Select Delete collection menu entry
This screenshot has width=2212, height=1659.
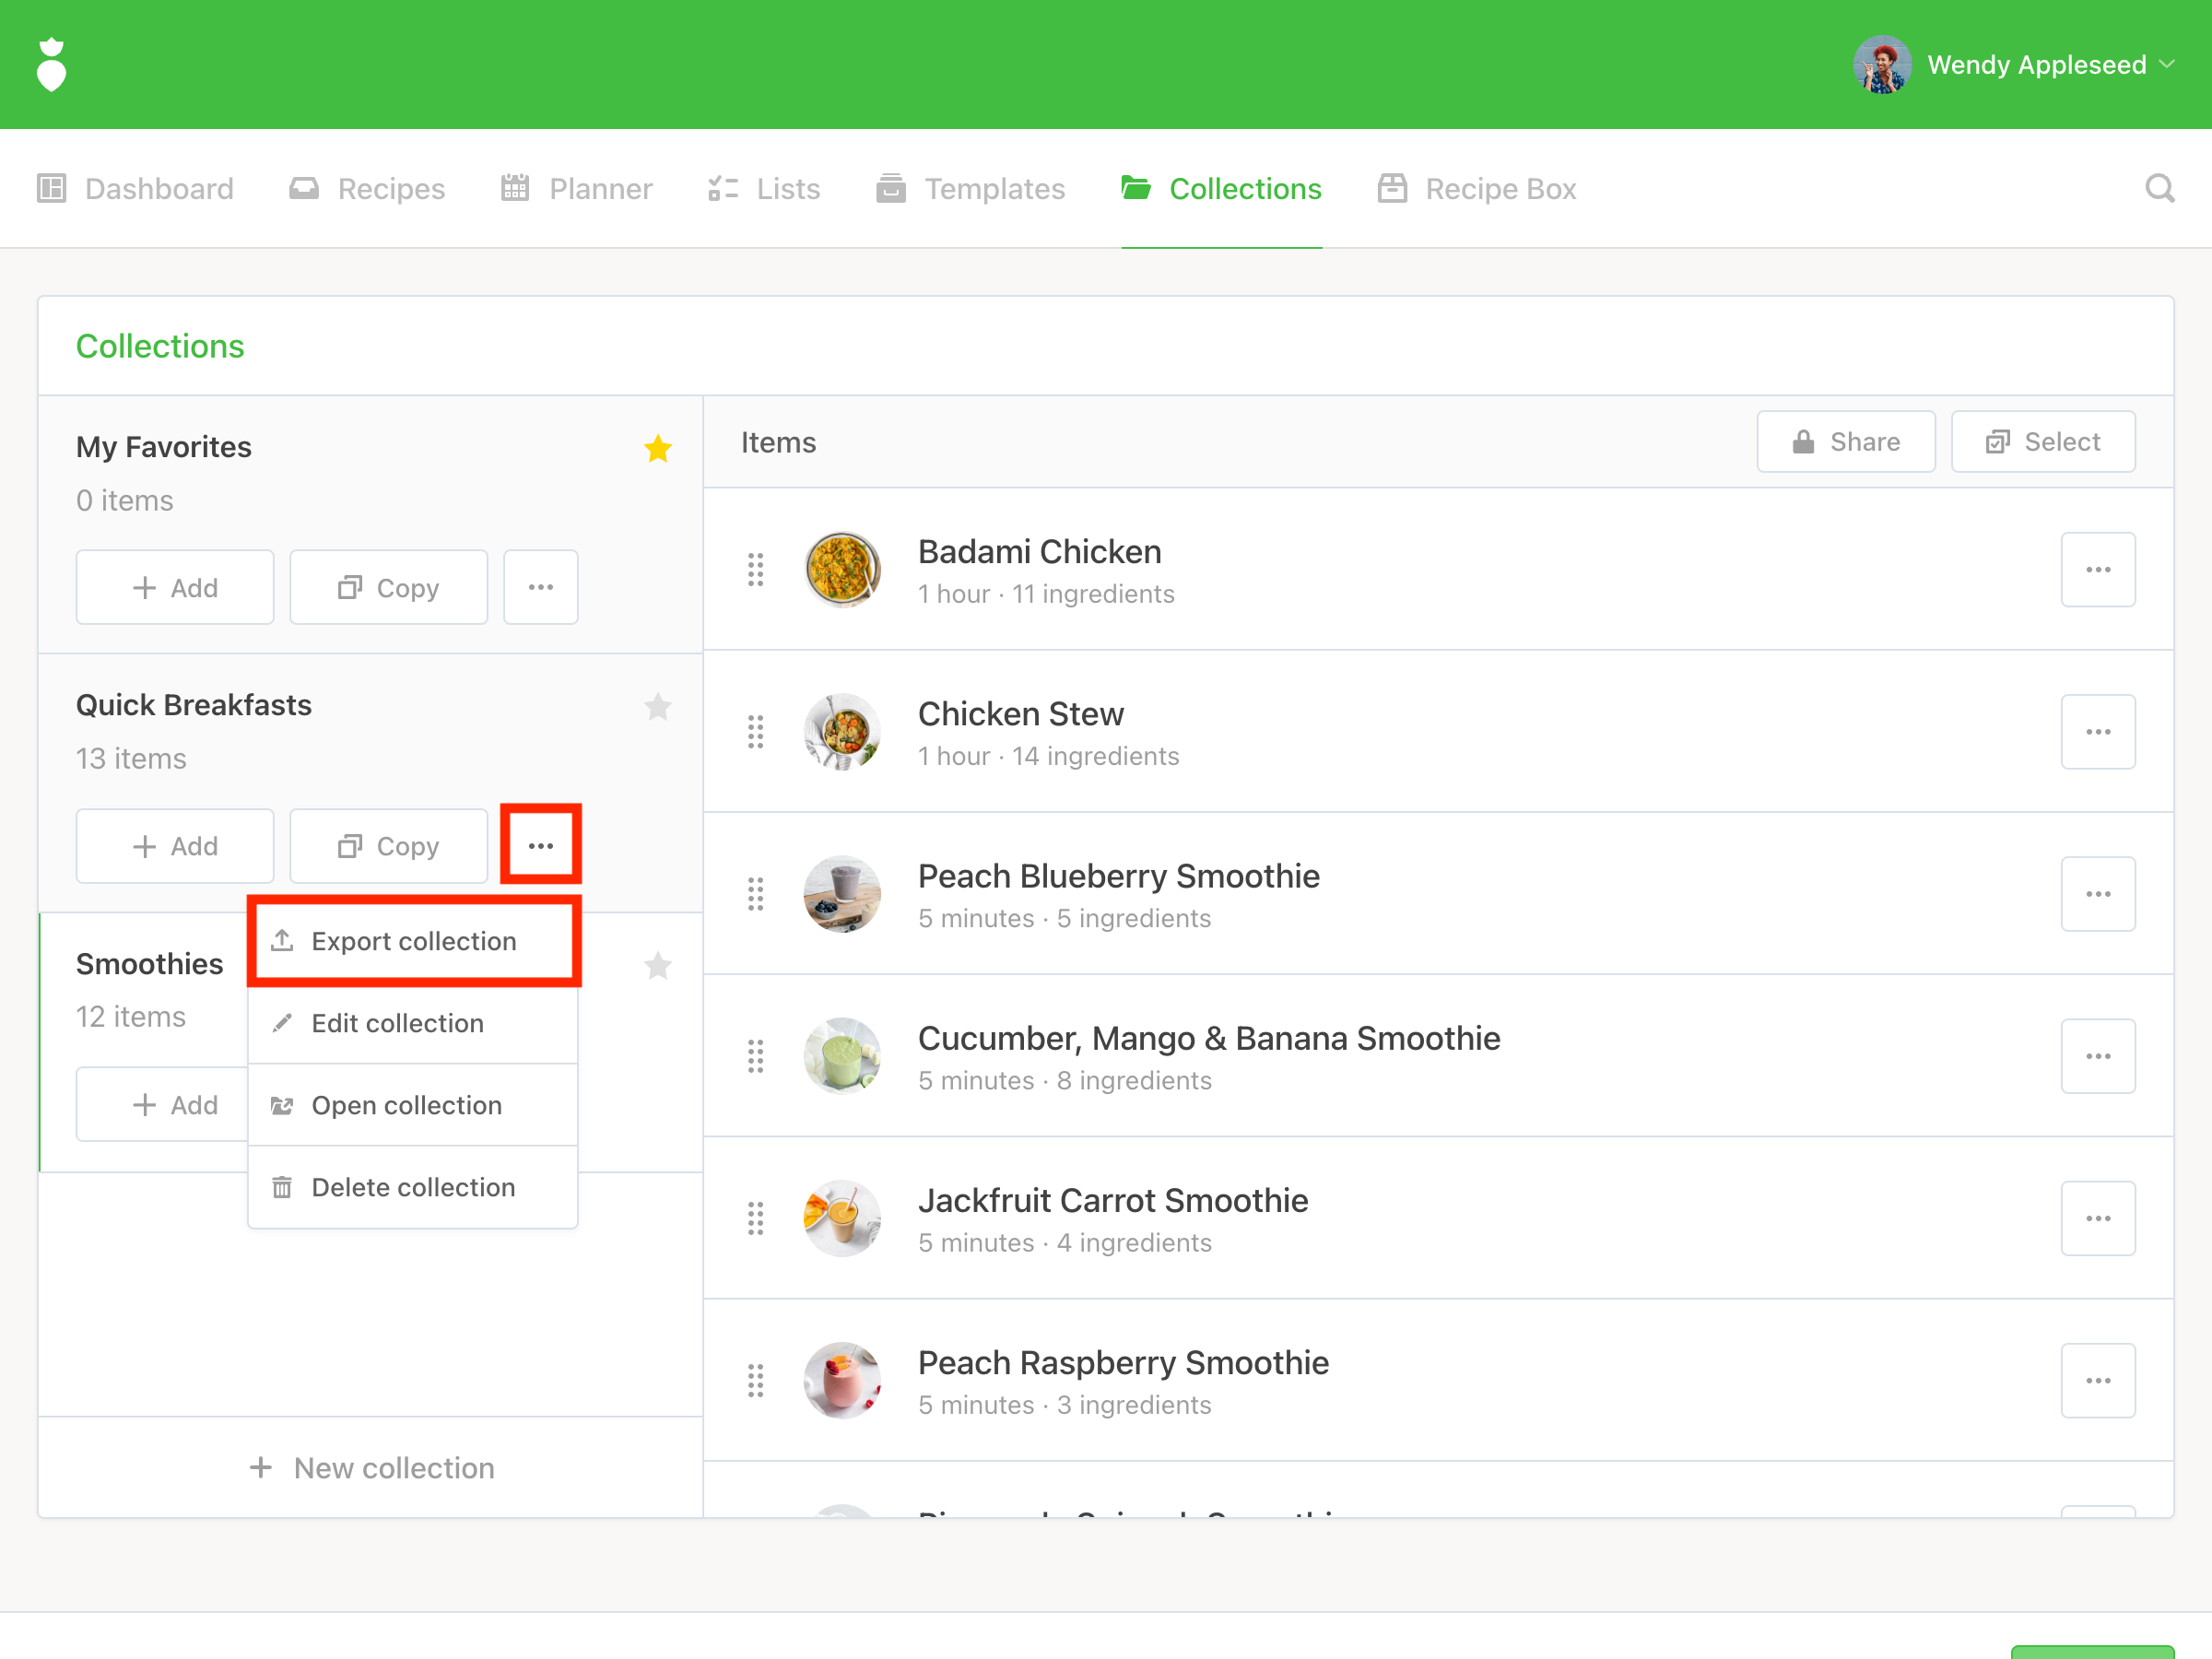coord(413,1187)
